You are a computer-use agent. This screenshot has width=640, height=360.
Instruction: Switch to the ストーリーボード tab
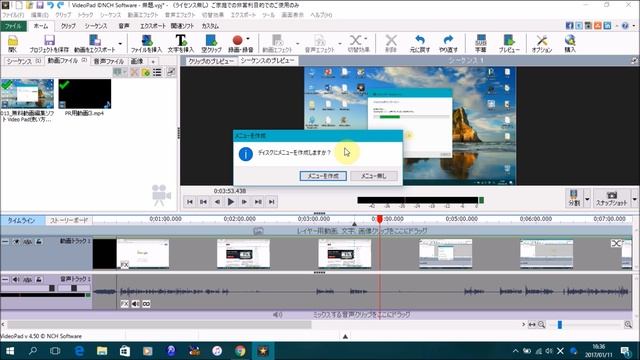(x=69, y=220)
